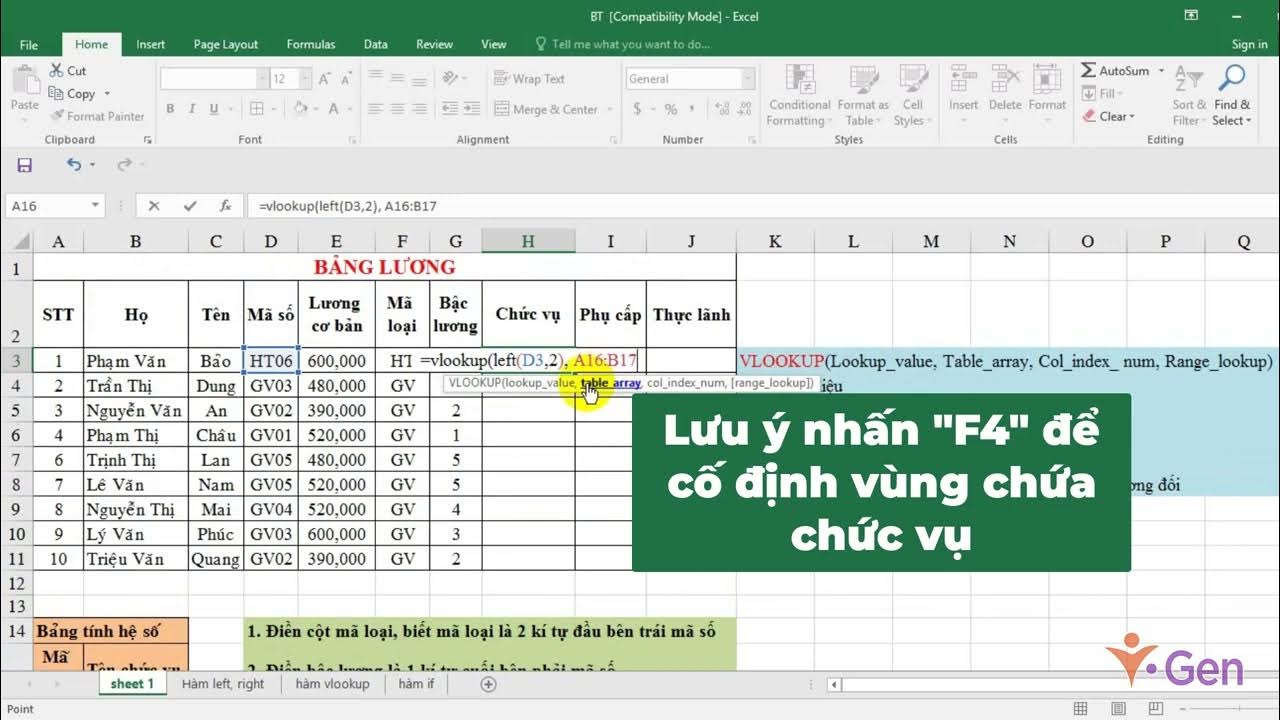Screen dimensions: 1280x720
Task: Expand the Name Box dropdown arrow
Action: [96, 206]
